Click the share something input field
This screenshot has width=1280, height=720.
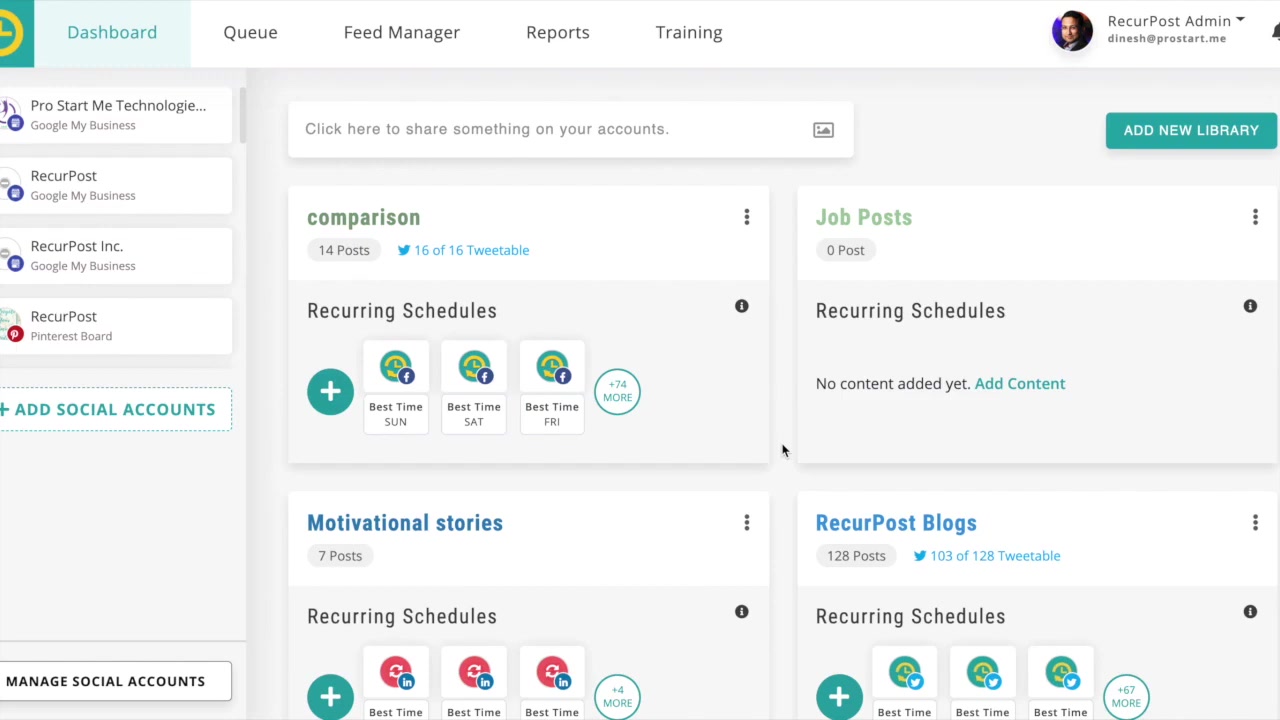571,129
